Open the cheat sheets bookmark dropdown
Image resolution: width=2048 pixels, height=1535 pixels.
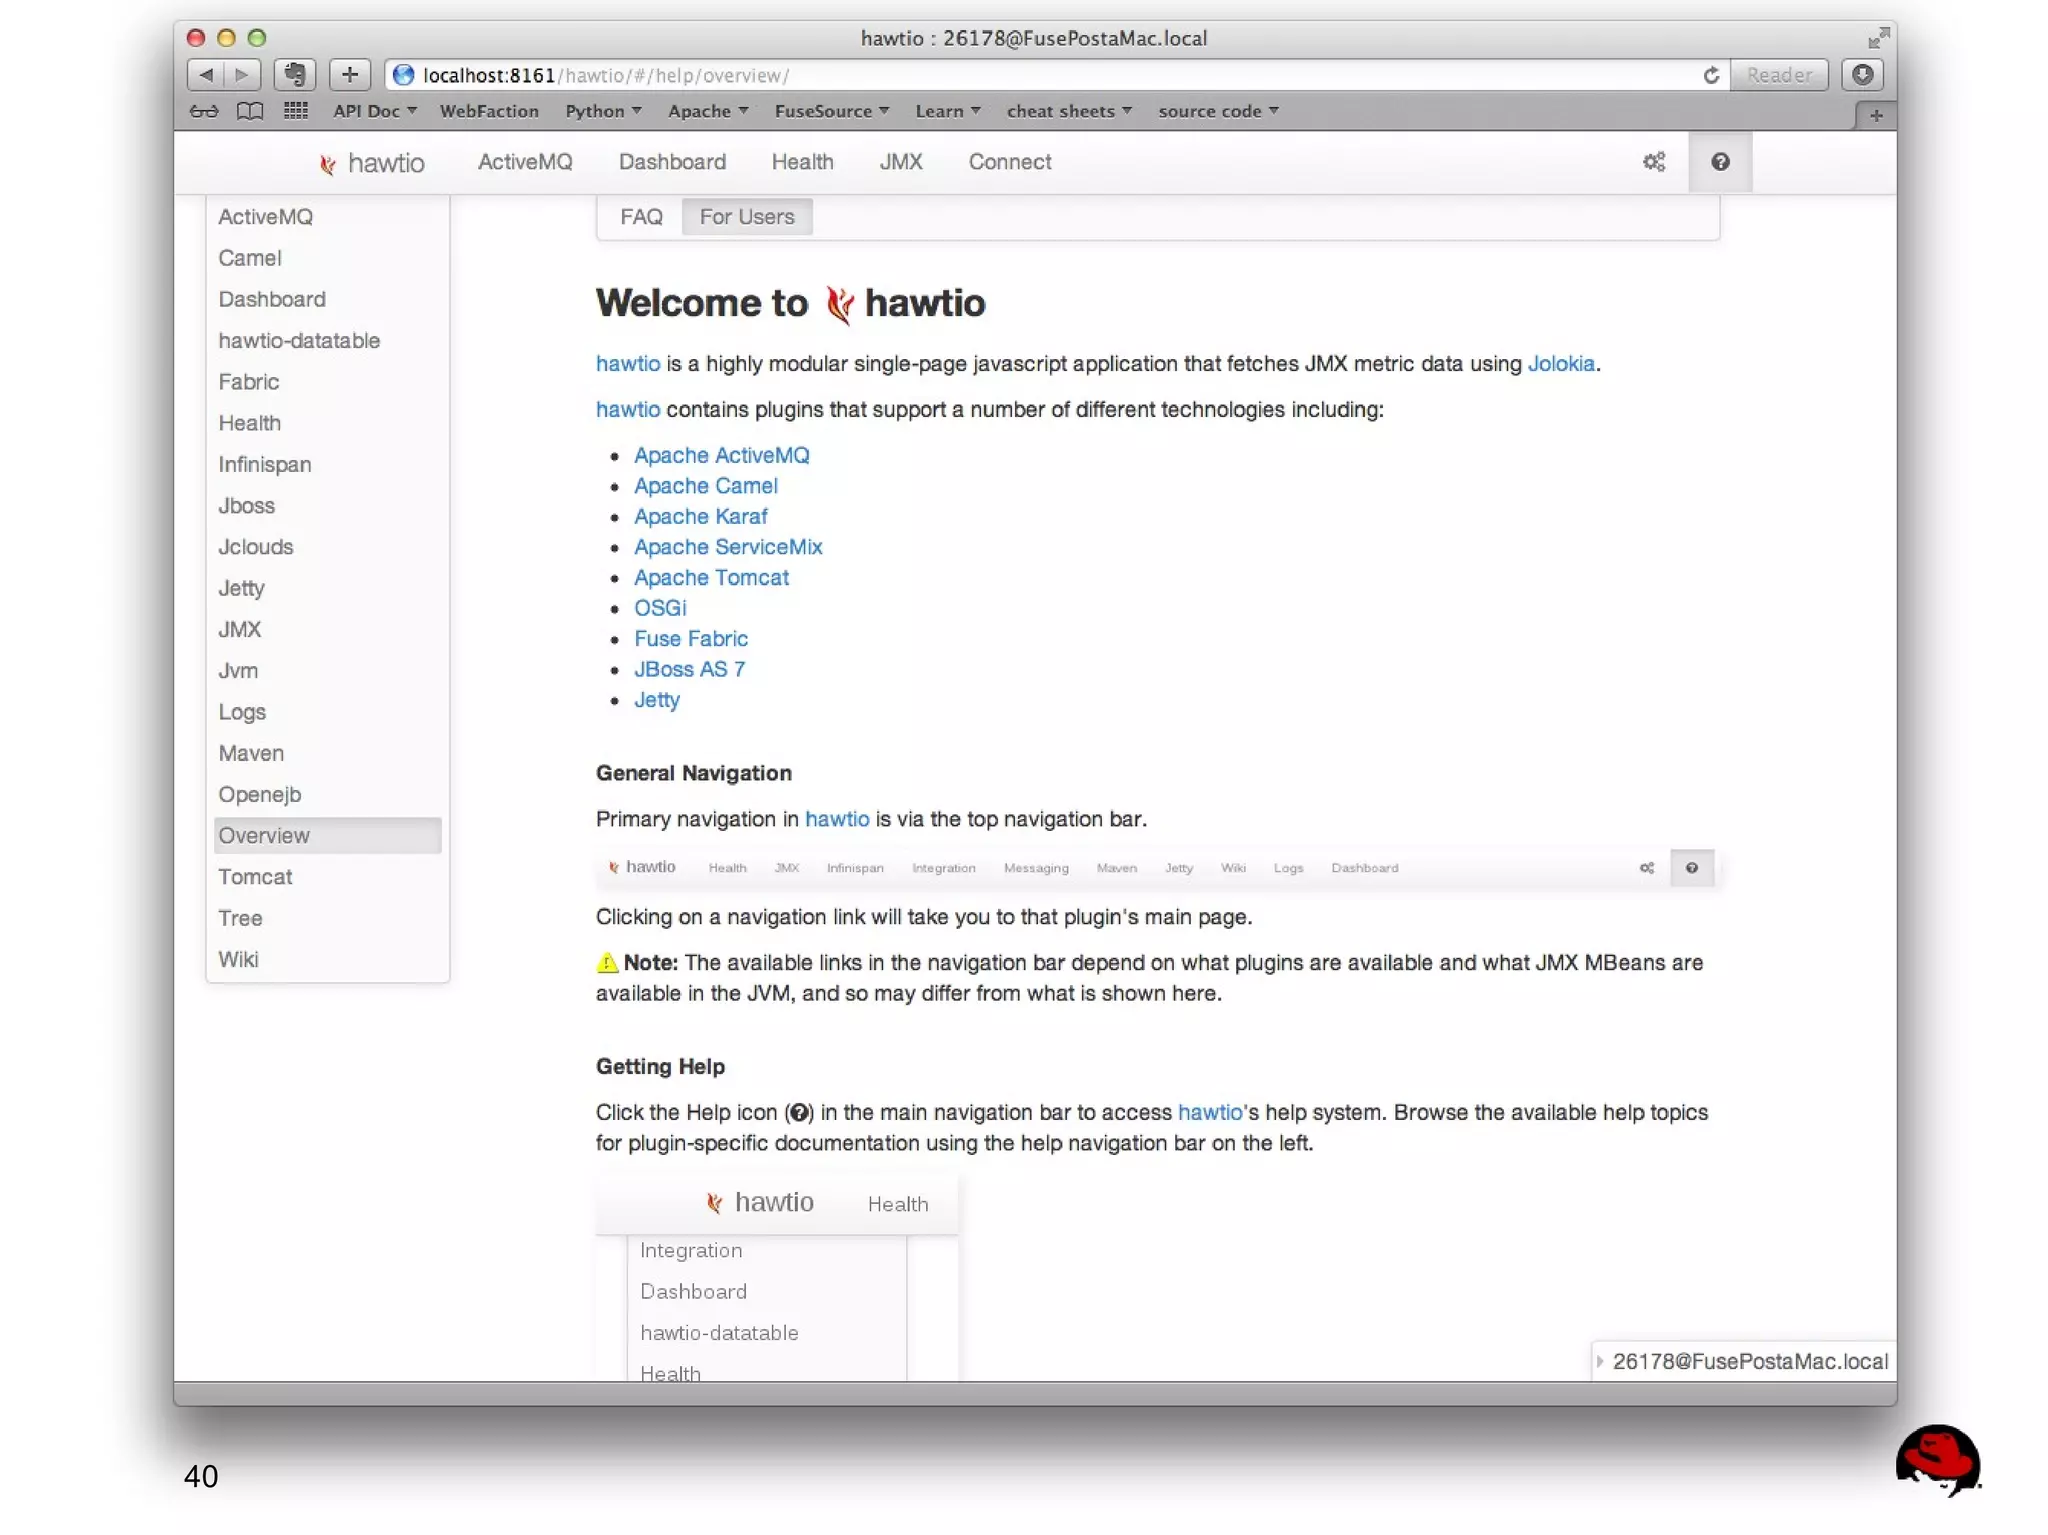(x=1068, y=111)
